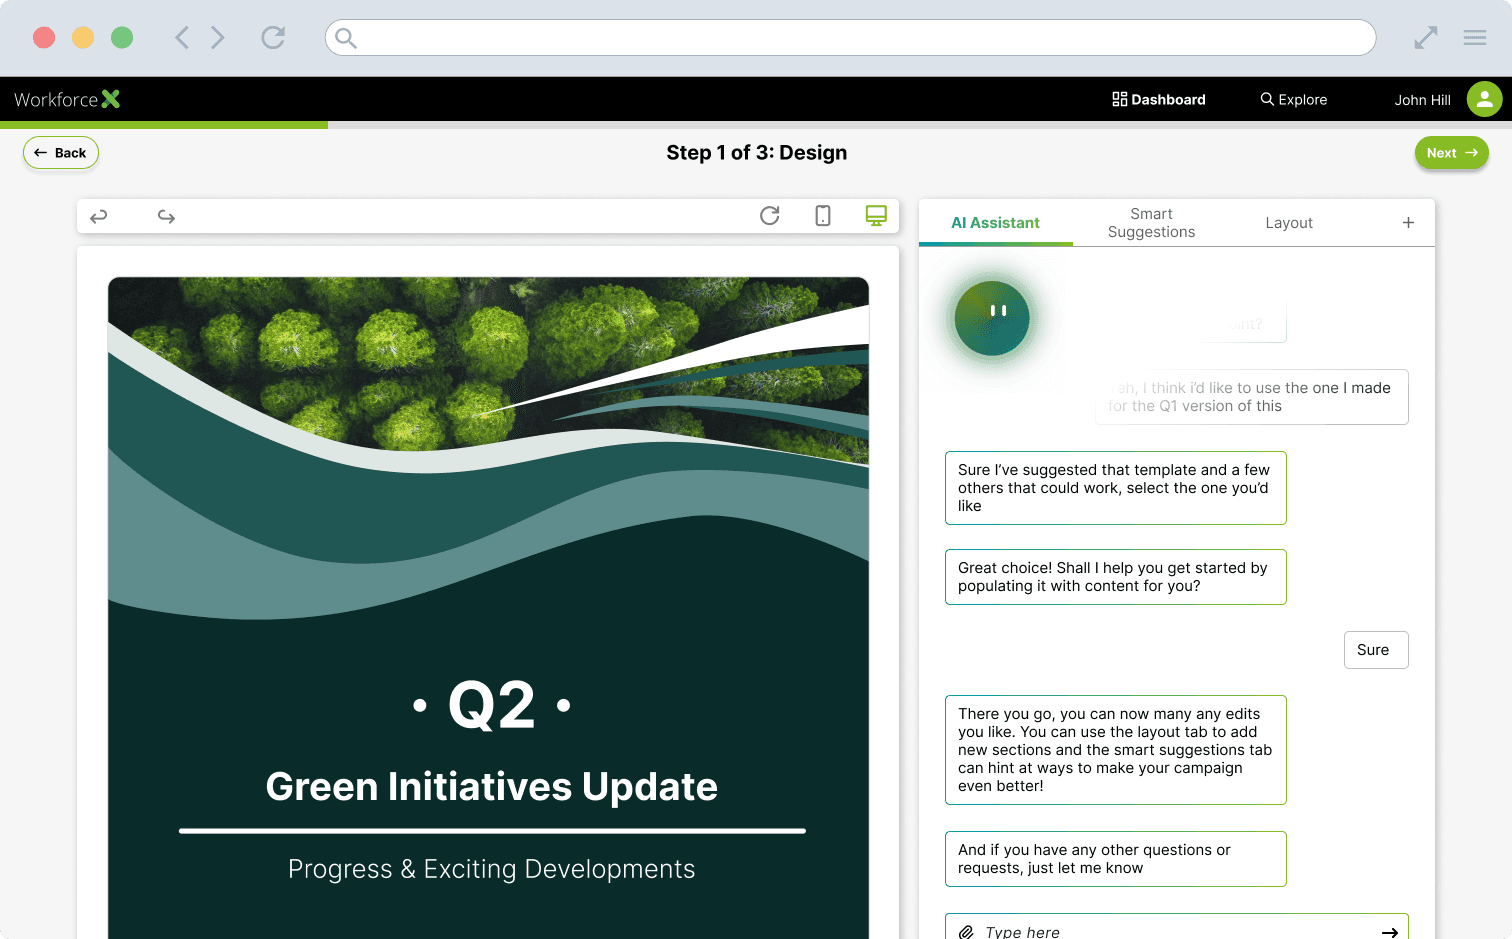Switch to the Smart Suggestions tab
This screenshot has height=939, width=1512.
point(1151,223)
